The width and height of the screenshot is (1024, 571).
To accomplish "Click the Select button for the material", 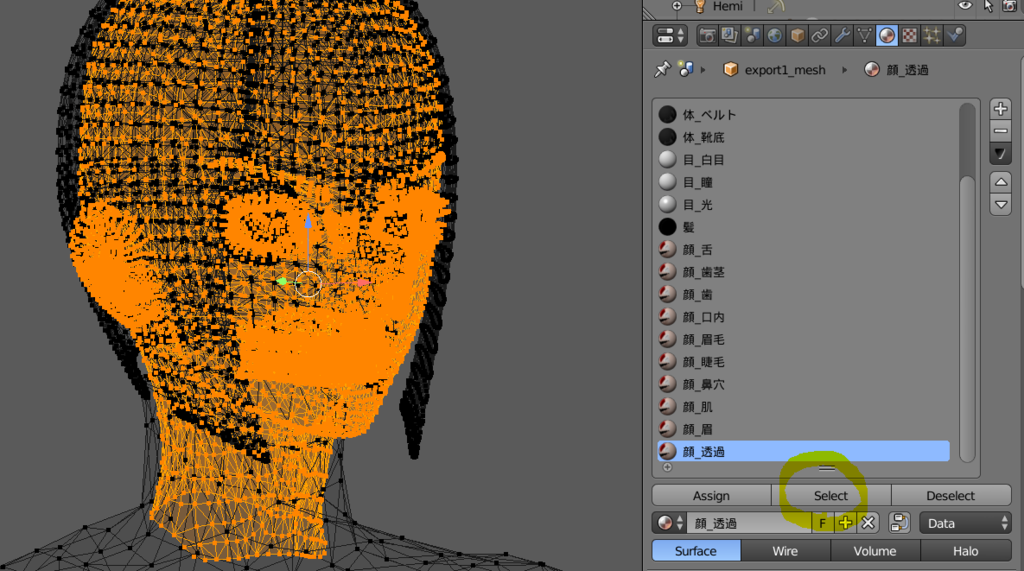I will pyautogui.click(x=831, y=495).
